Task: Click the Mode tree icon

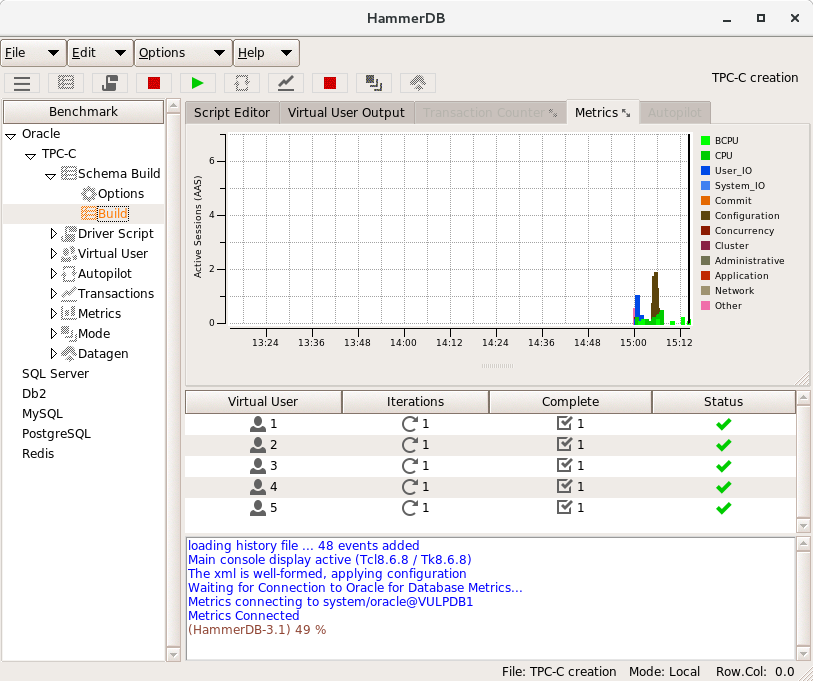Action: [68, 333]
